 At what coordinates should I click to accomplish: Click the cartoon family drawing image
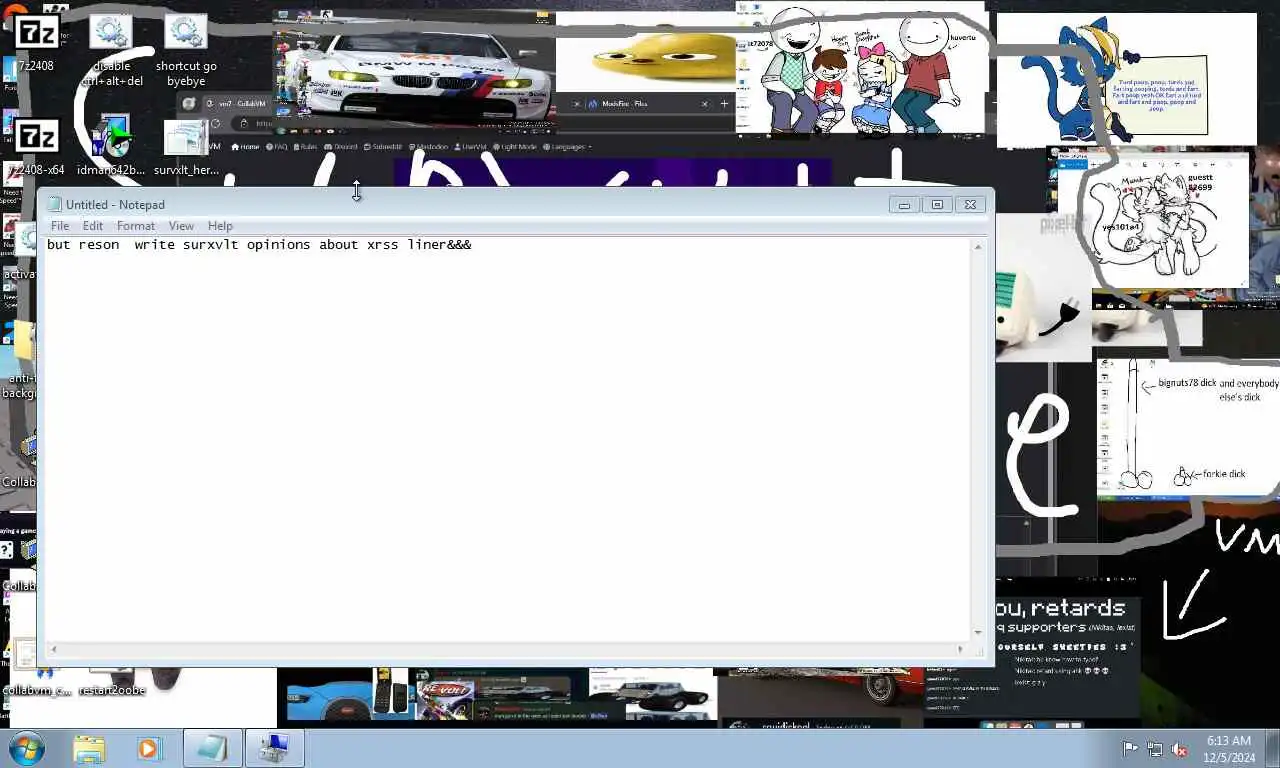[x=862, y=68]
